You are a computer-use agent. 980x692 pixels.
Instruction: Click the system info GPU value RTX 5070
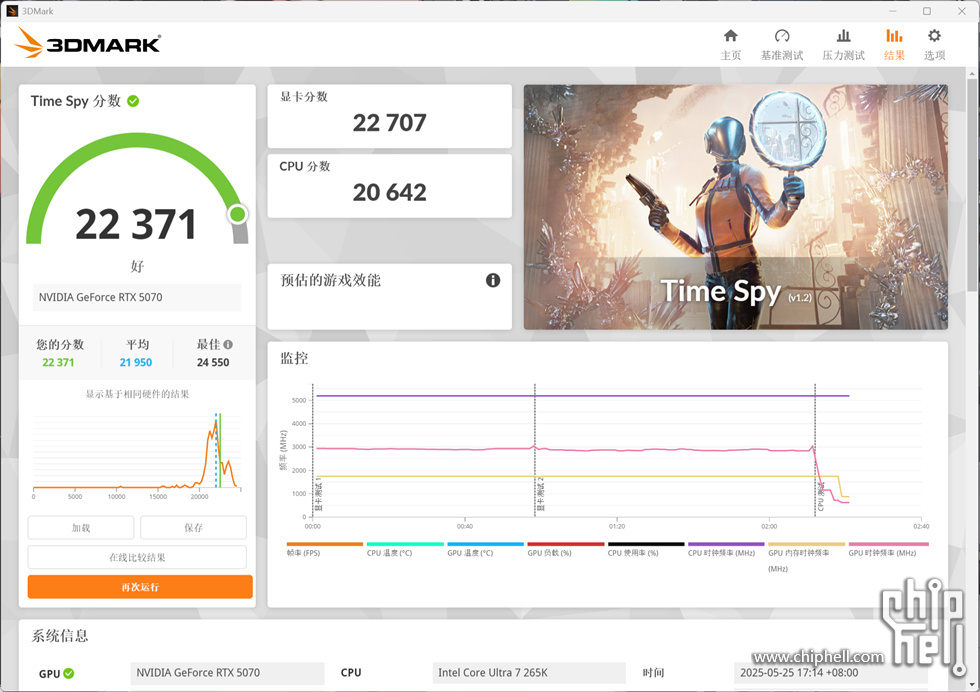(x=228, y=673)
